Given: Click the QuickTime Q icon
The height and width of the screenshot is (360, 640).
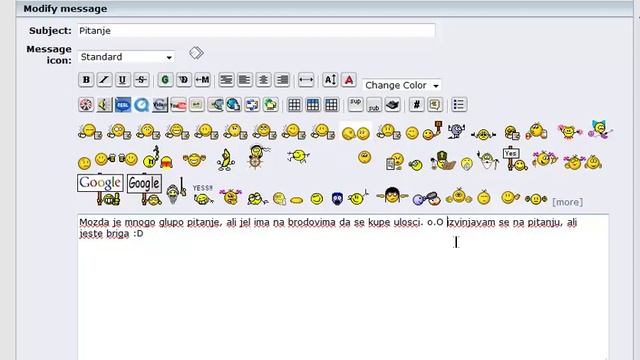Looking at the screenshot, I should click(x=142, y=105).
